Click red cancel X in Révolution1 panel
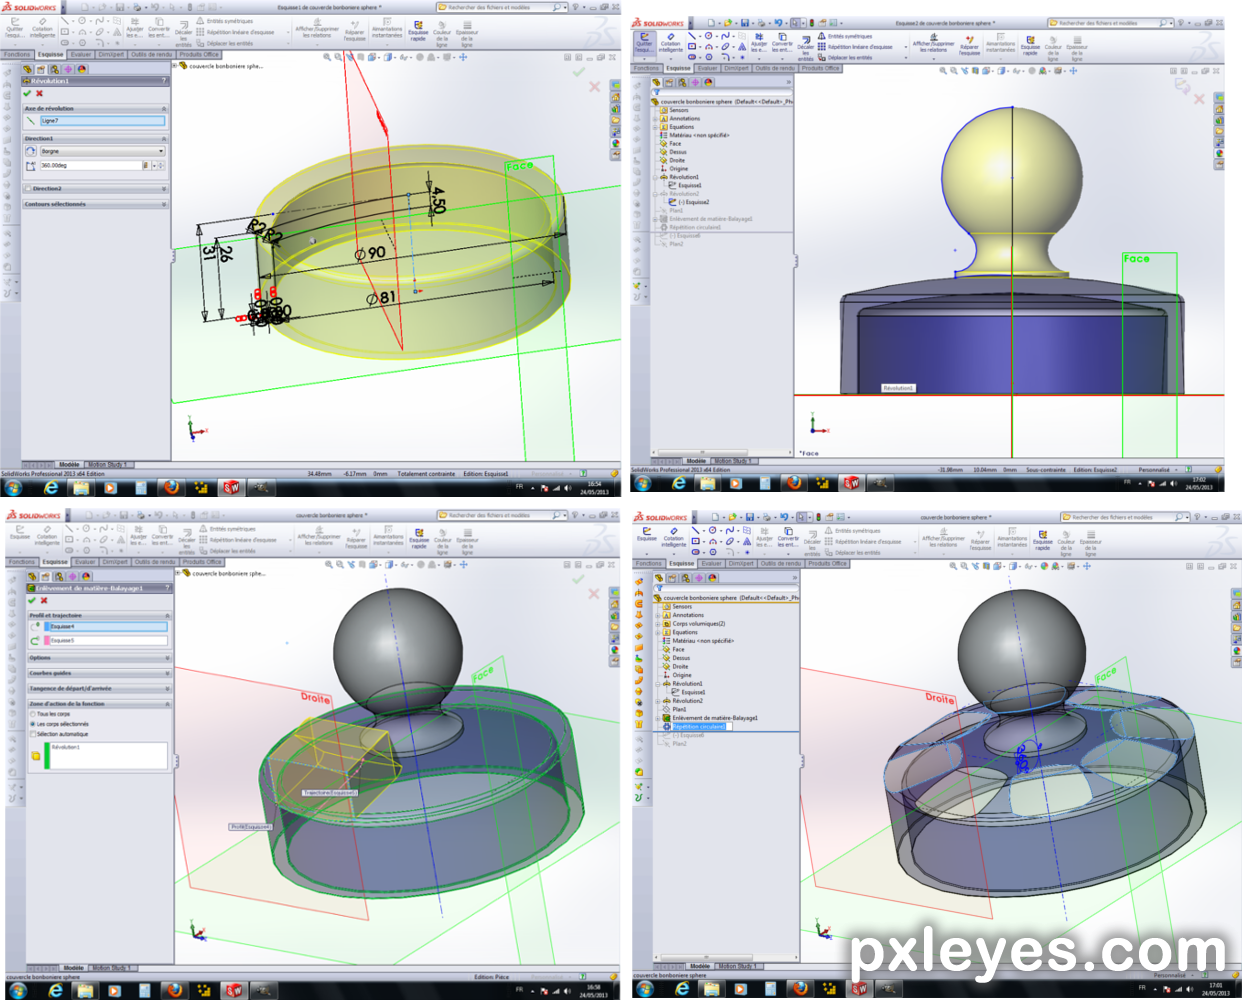Viewport: 1242px width, 1000px height. click(x=39, y=93)
